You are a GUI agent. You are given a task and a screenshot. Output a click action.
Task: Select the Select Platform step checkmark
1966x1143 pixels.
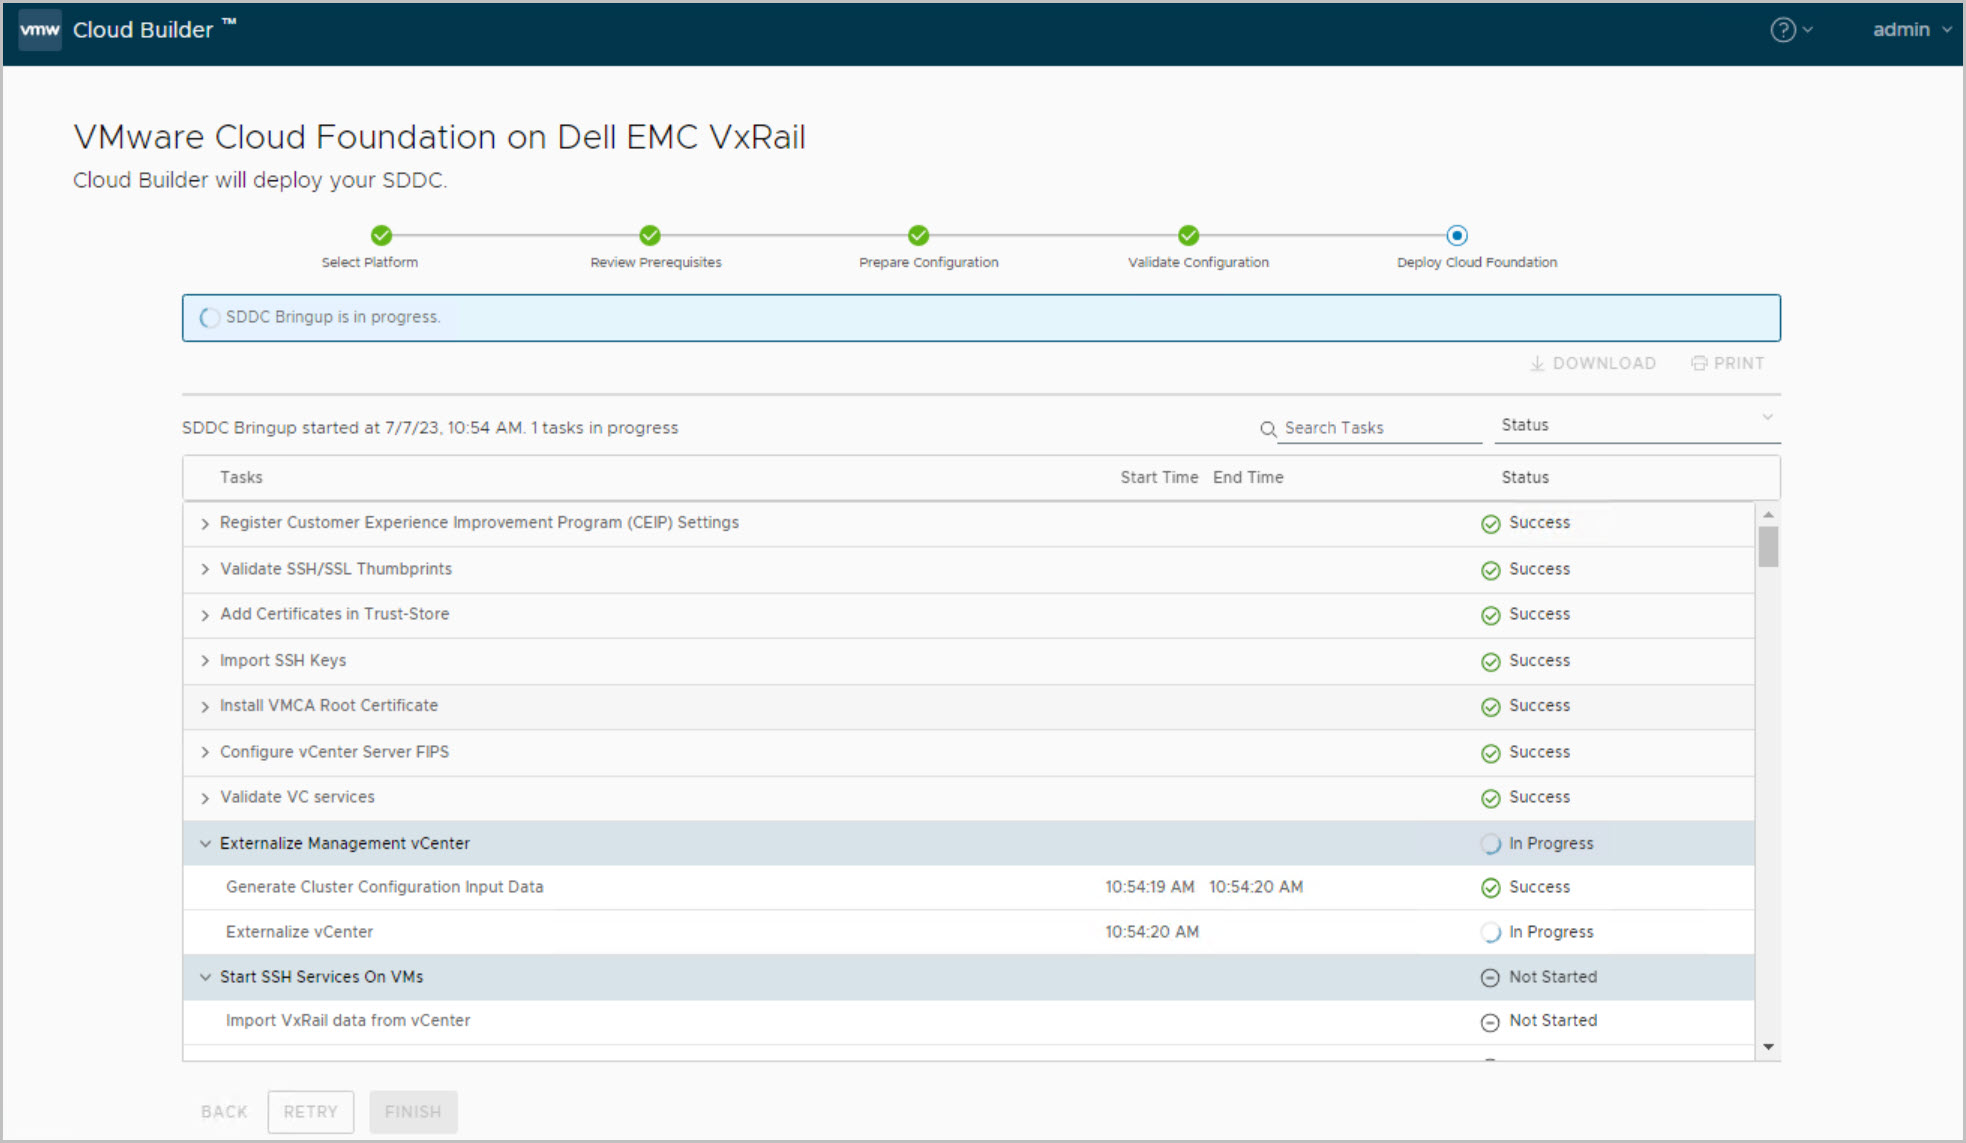(x=381, y=236)
